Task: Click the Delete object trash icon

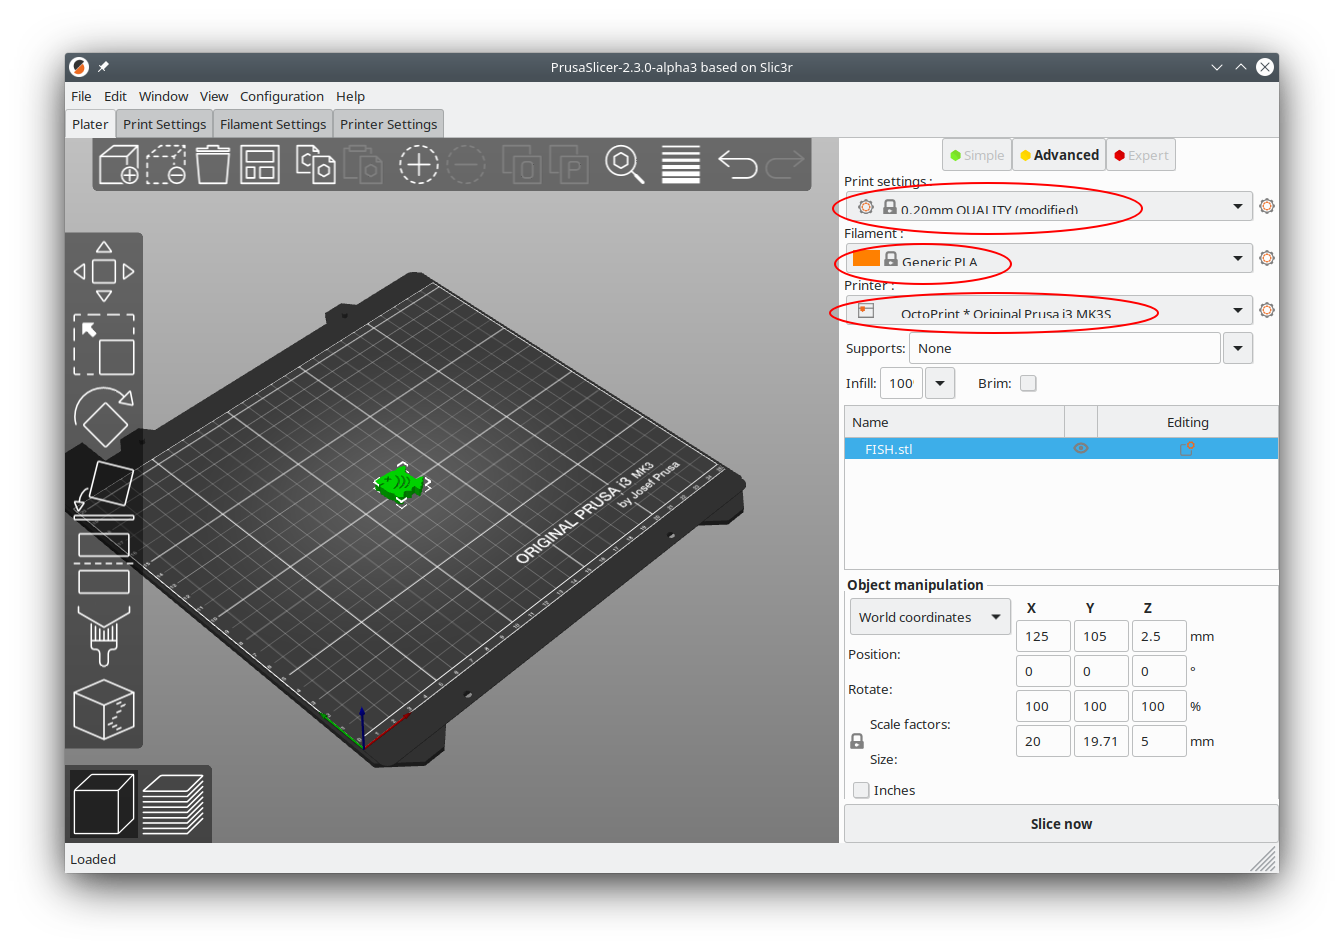Action: [x=213, y=165]
